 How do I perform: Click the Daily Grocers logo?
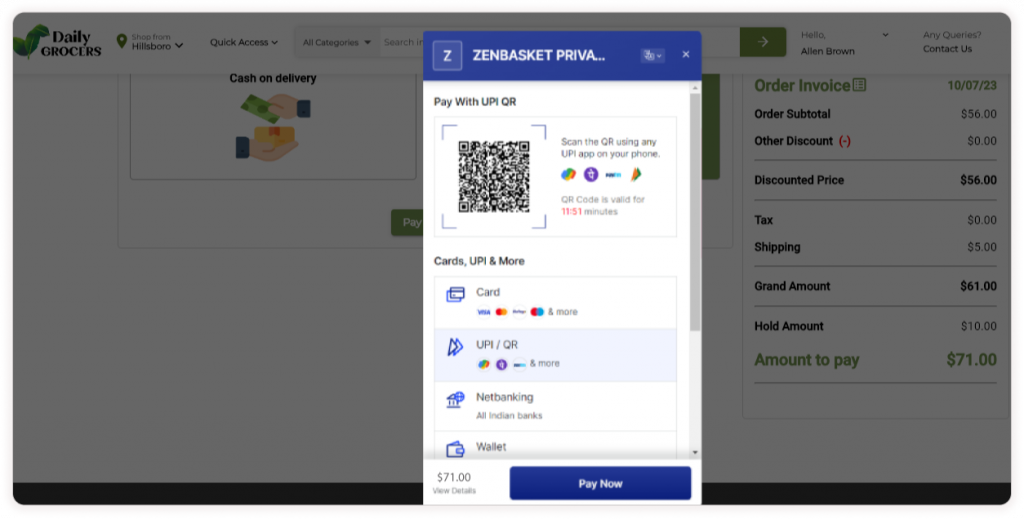[x=58, y=42]
